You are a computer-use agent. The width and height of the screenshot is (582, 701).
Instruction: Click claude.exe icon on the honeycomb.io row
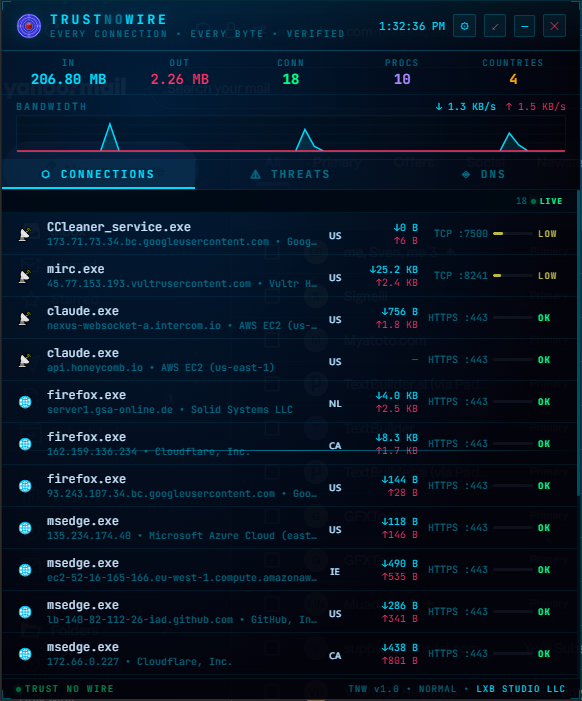pos(25,360)
